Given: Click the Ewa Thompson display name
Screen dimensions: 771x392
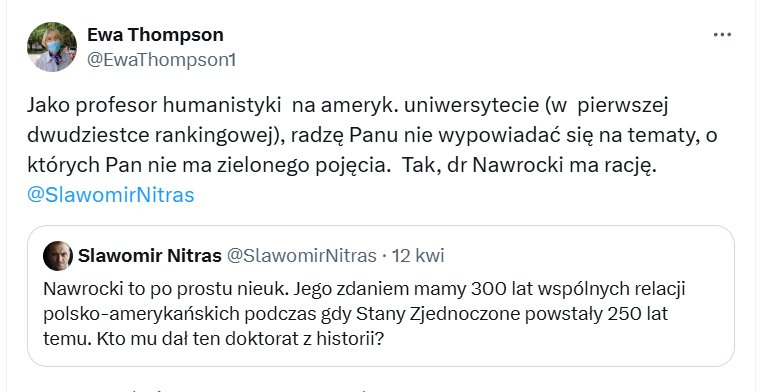Looking at the screenshot, I should click(x=155, y=35).
